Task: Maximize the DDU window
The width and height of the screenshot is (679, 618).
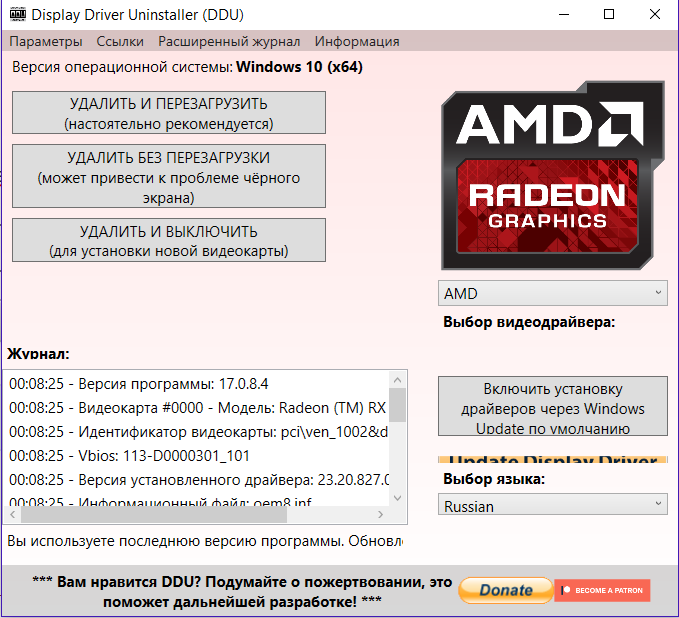Action: coord(609,14)
